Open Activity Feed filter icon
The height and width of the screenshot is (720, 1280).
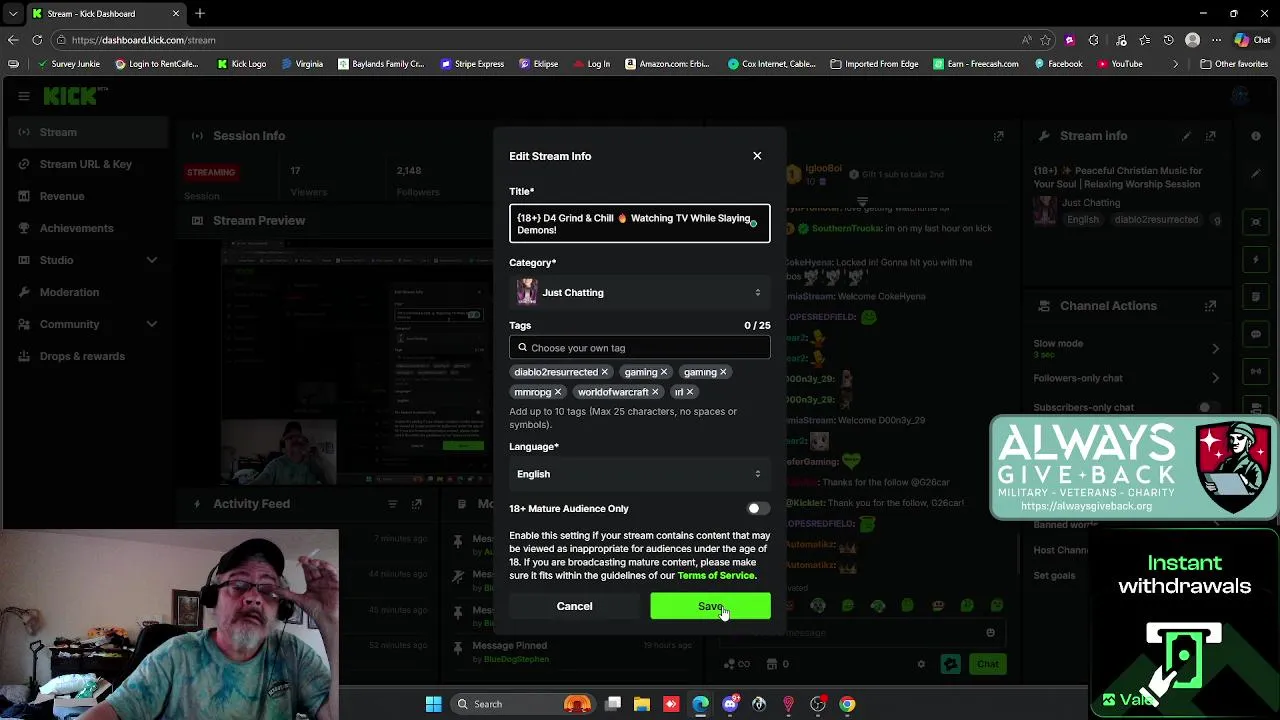click(393, 504)
